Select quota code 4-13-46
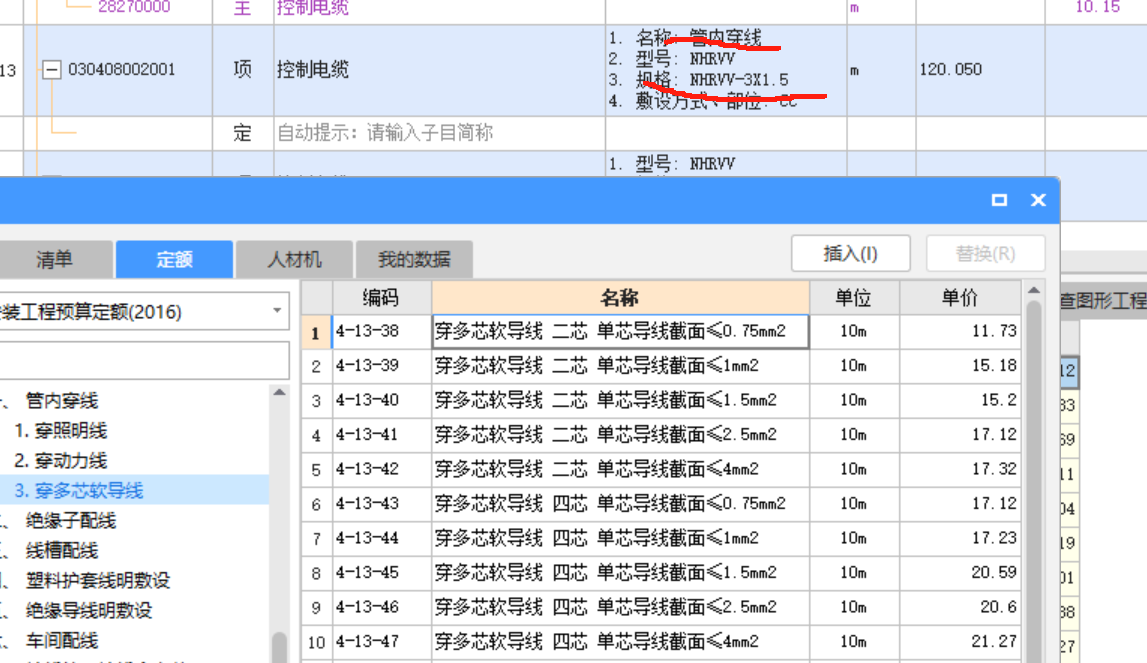Screen dimensions: 1147x663 point(381,607)
